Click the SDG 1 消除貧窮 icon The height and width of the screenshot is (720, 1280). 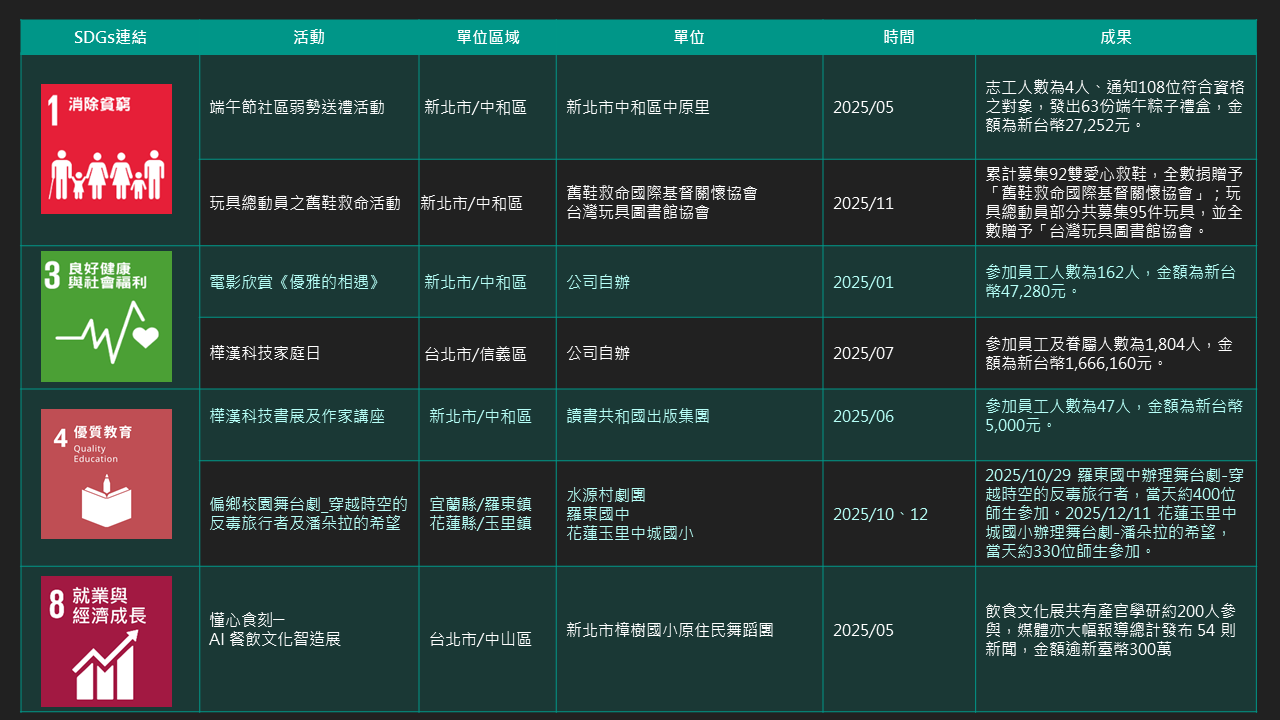tap(106, 149)
